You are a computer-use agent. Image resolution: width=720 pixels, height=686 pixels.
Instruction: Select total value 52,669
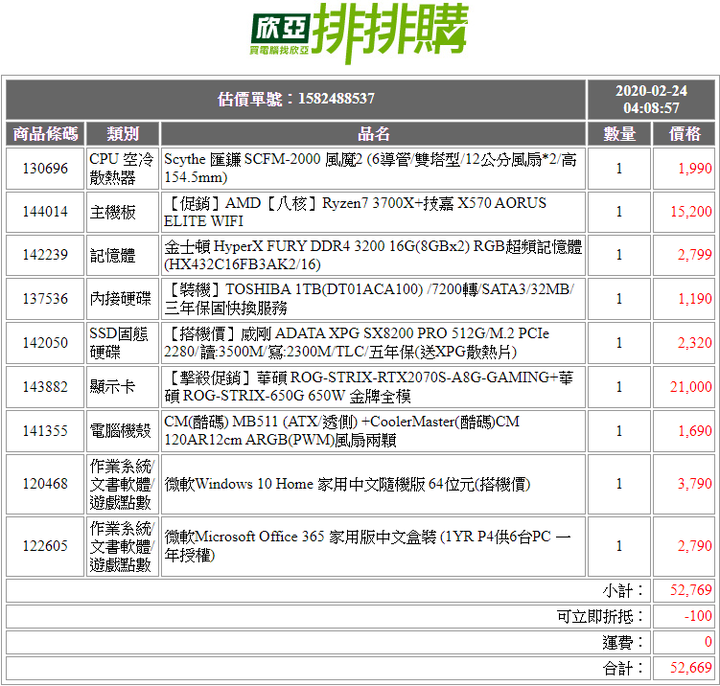coord(691,668)
